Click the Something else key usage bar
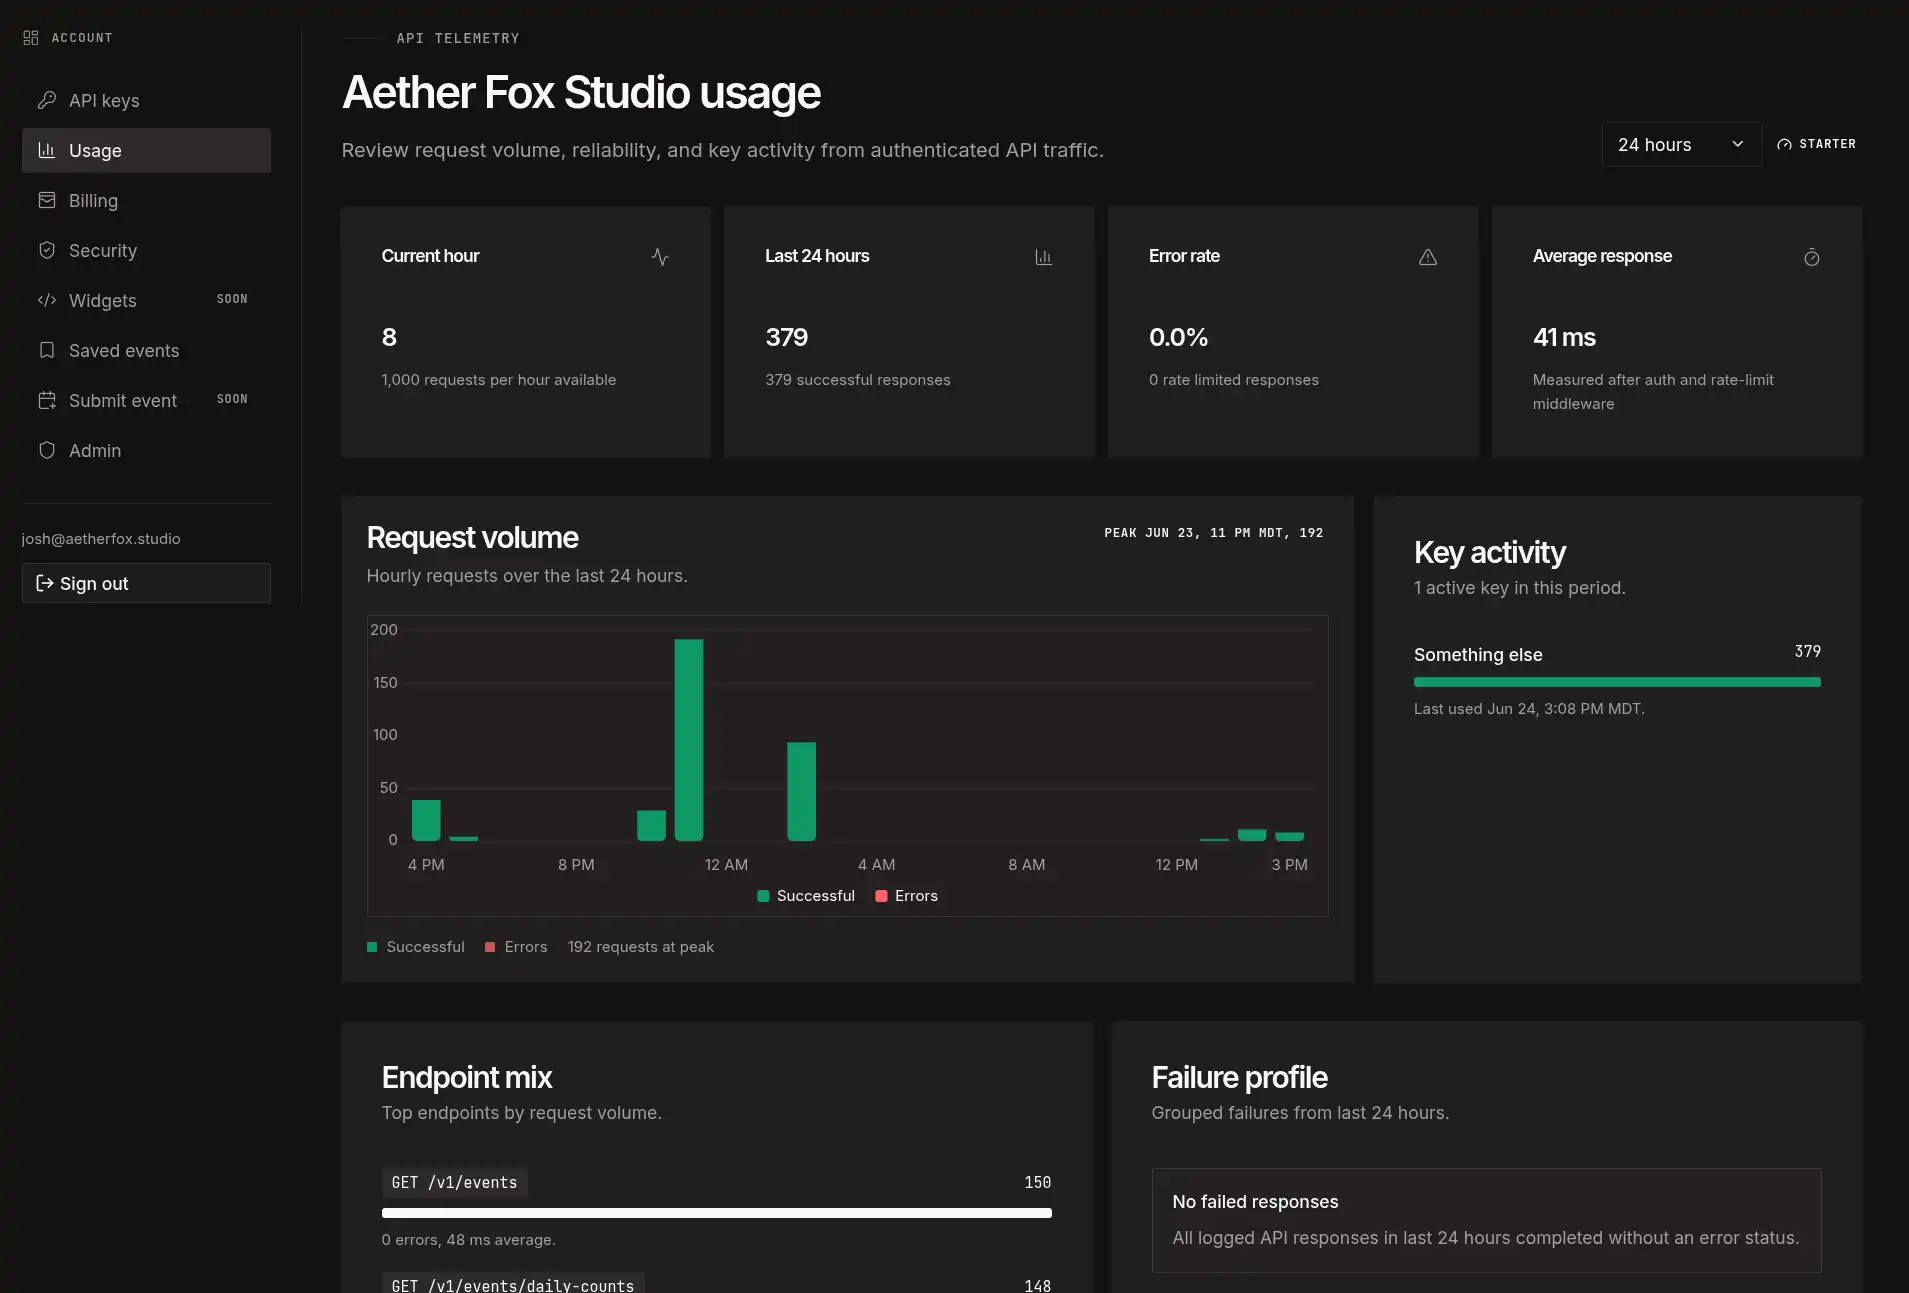The image size is (1909, 1293). [1617, 682]
